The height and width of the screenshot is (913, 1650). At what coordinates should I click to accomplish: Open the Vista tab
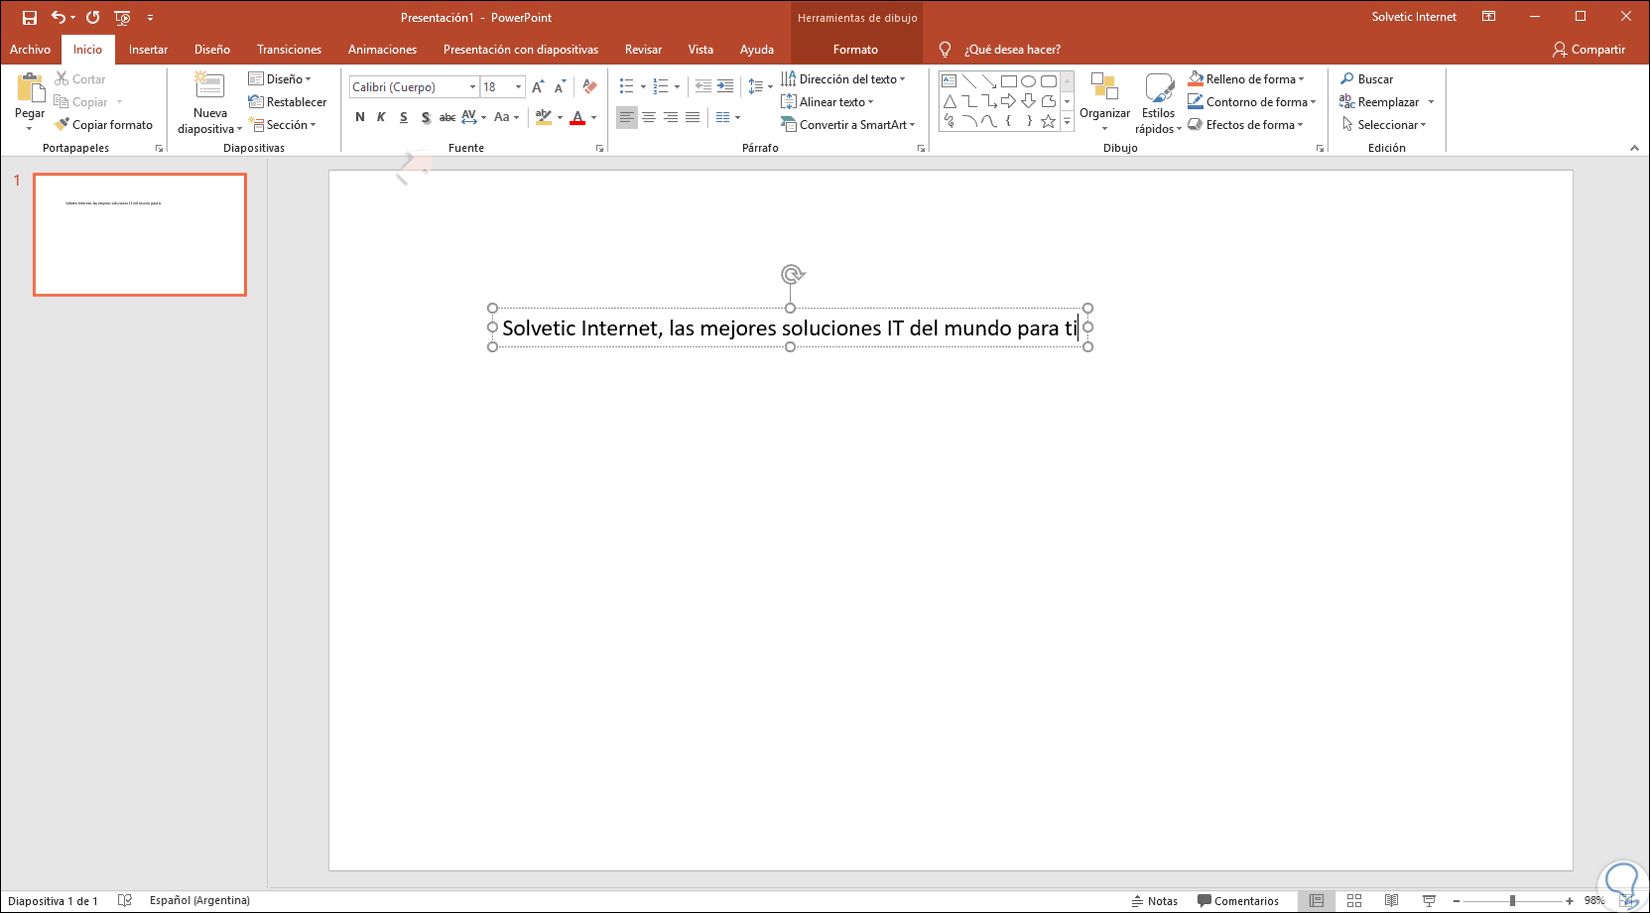pos(700,49)
